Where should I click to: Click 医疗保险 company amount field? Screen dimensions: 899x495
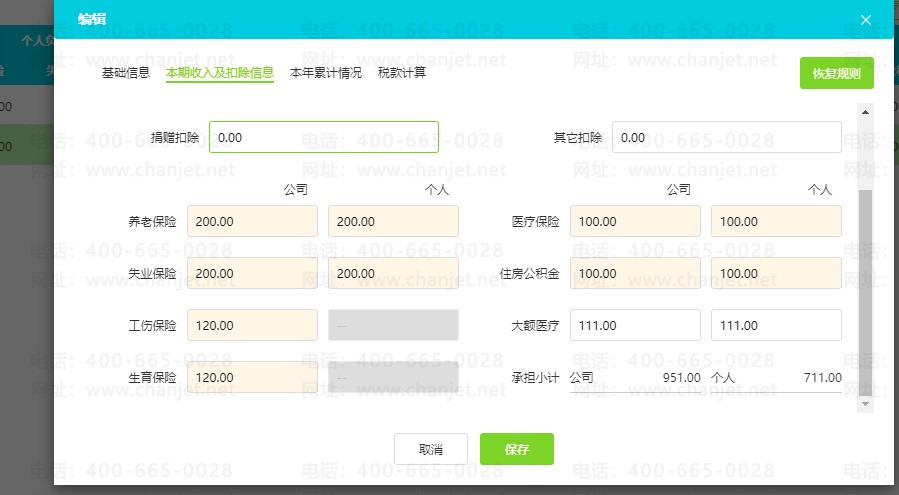635,221
